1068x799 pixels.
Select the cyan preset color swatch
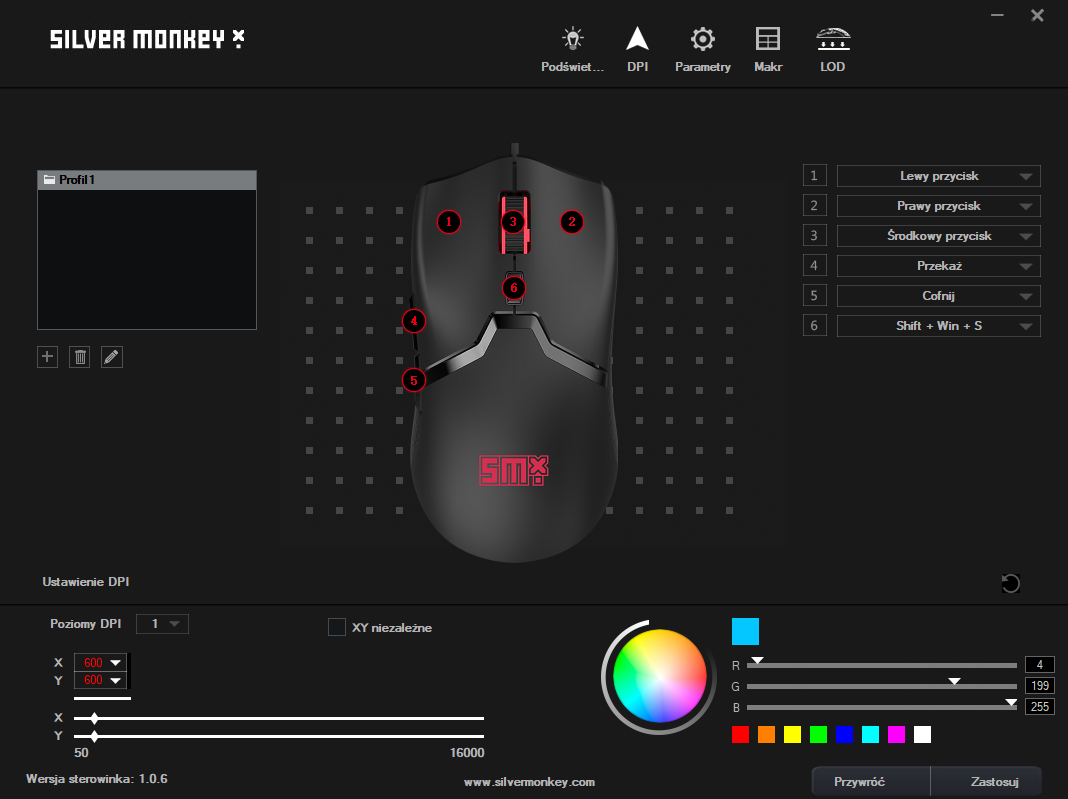[x=870, y=734]
